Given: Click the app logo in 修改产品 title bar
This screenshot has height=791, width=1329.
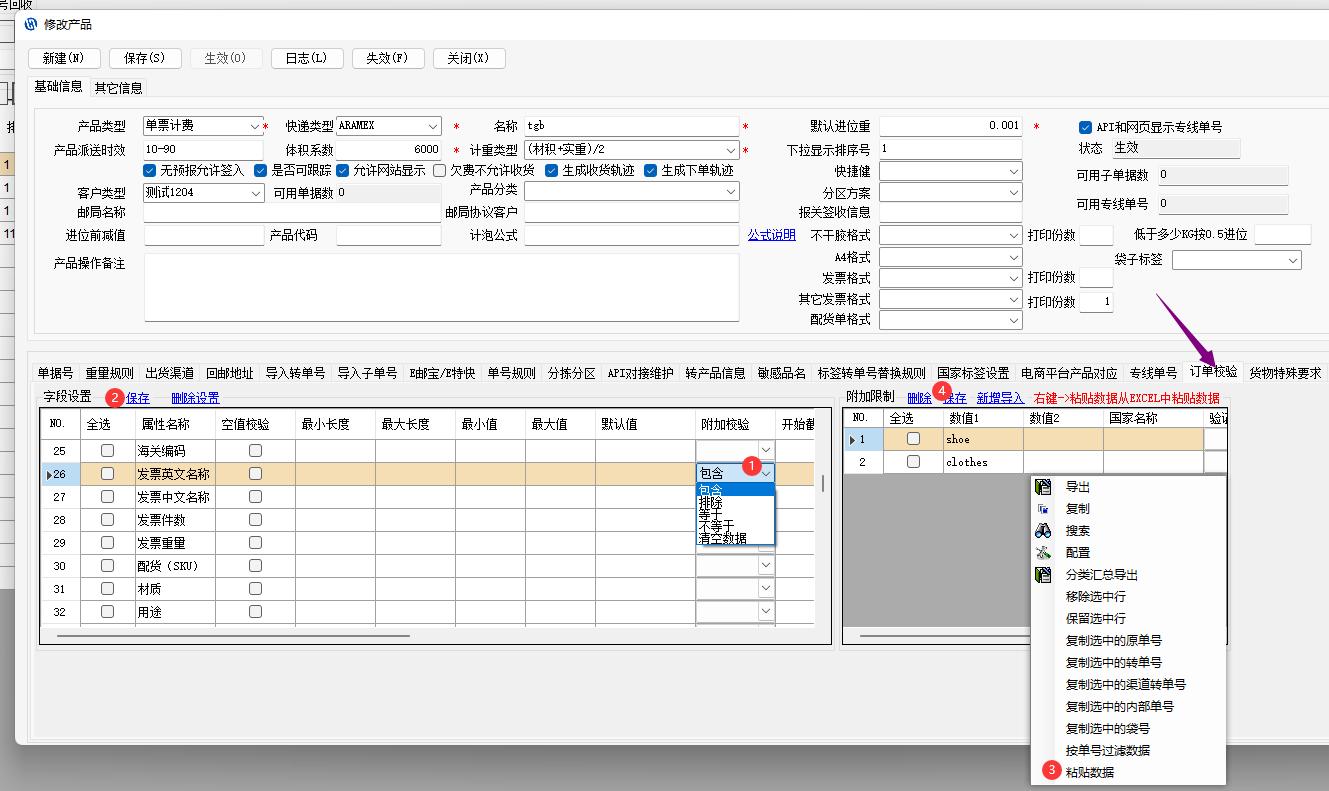Looking at the screenshot, I should point(31,24).
